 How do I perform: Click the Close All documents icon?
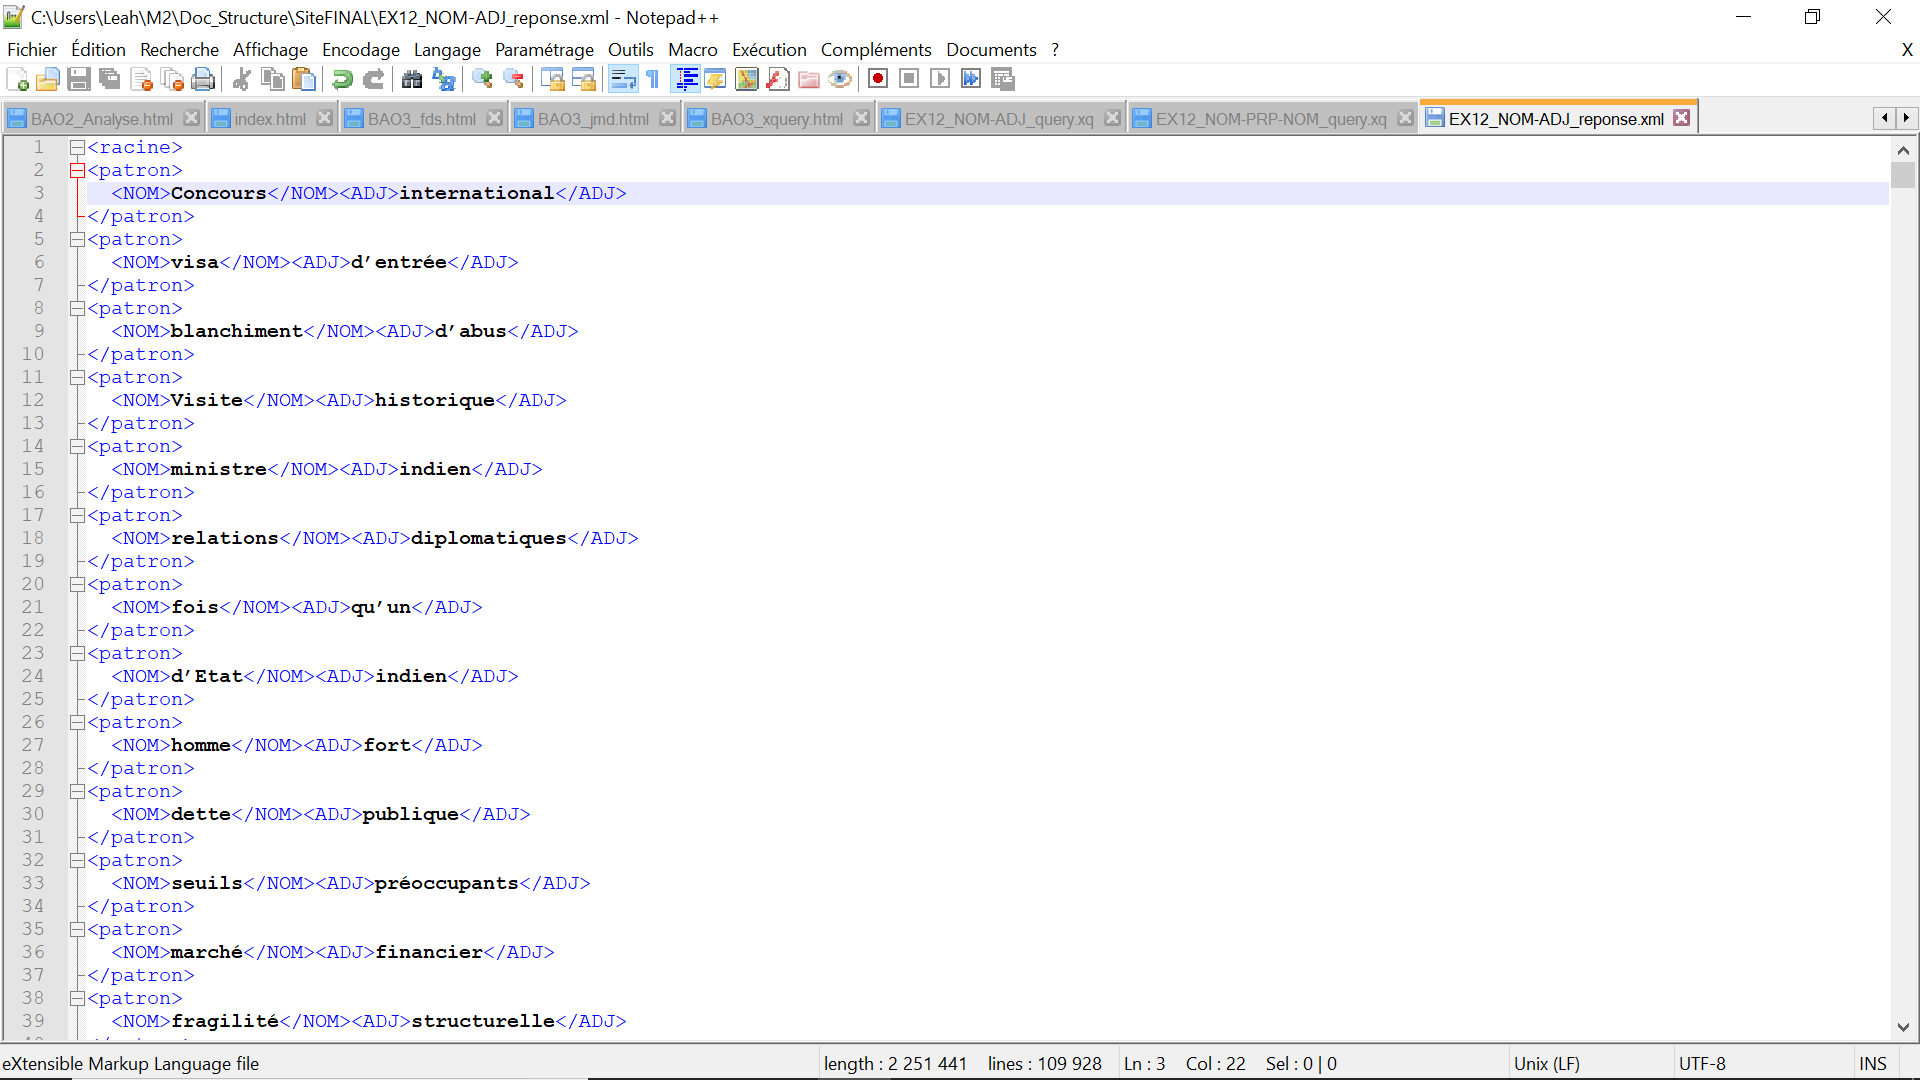[x=173, y=80]
